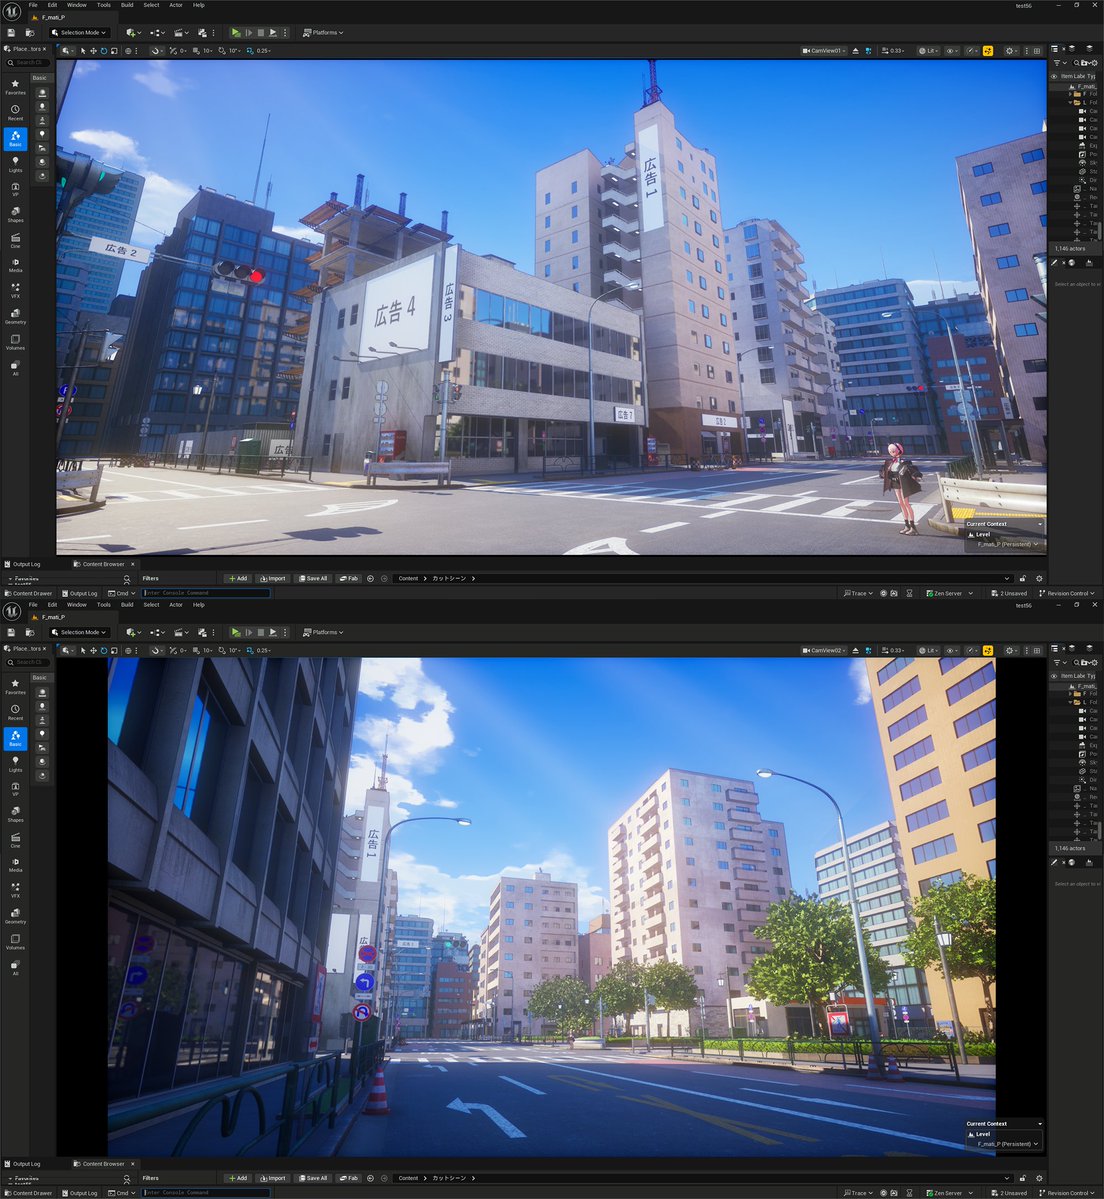Click Play button in bottom editor window
This screenshot has width=1104, height=1199.
[x=236, y=632]
